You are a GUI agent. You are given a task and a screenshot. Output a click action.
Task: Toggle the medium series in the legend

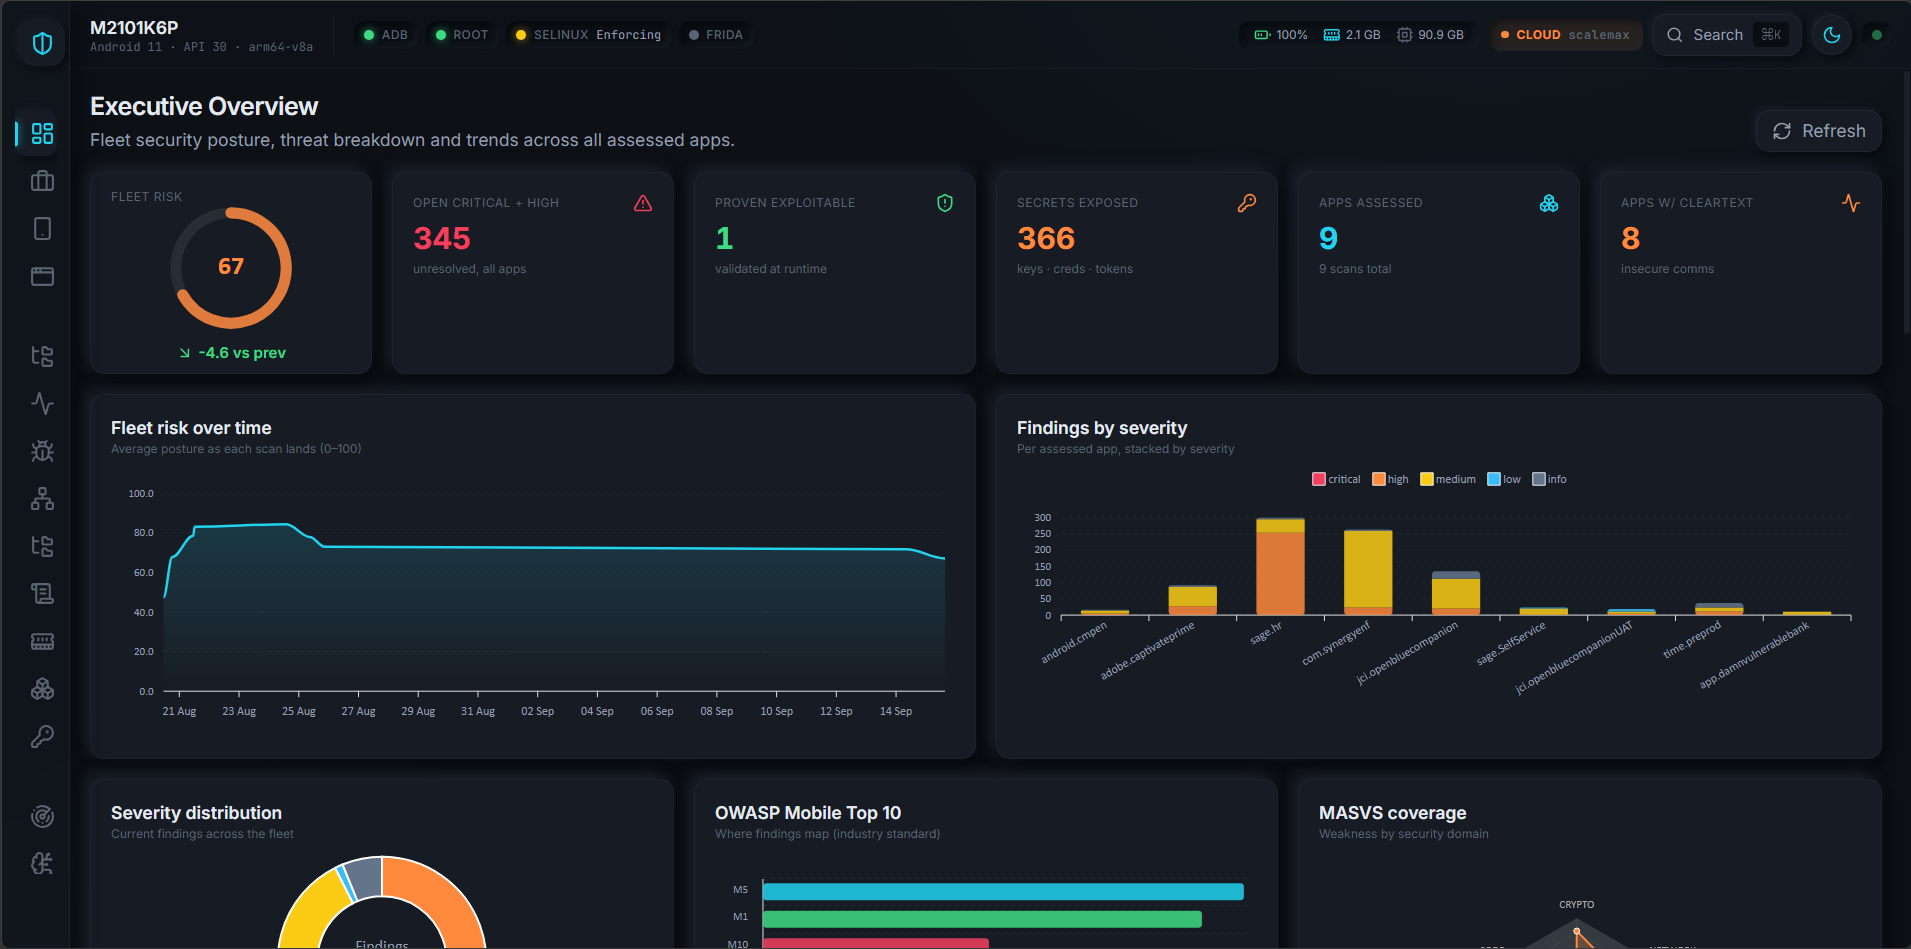click(1448, 479)
